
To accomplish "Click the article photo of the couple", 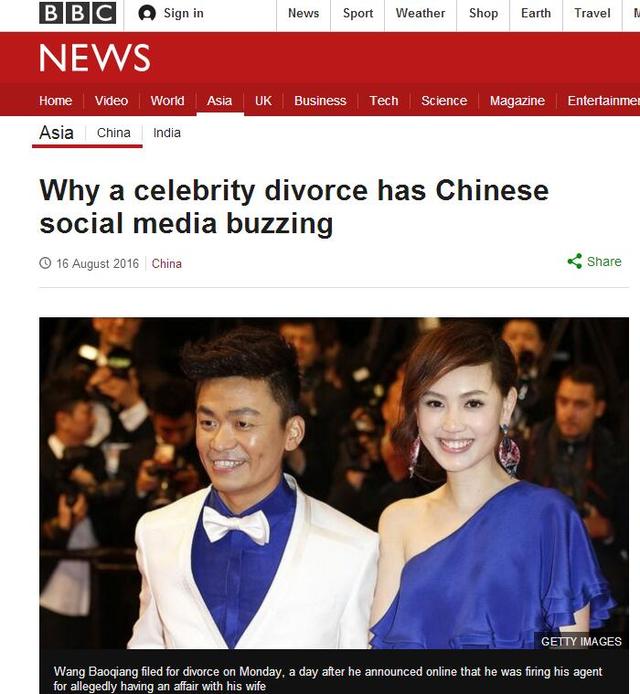I will 334,483.
